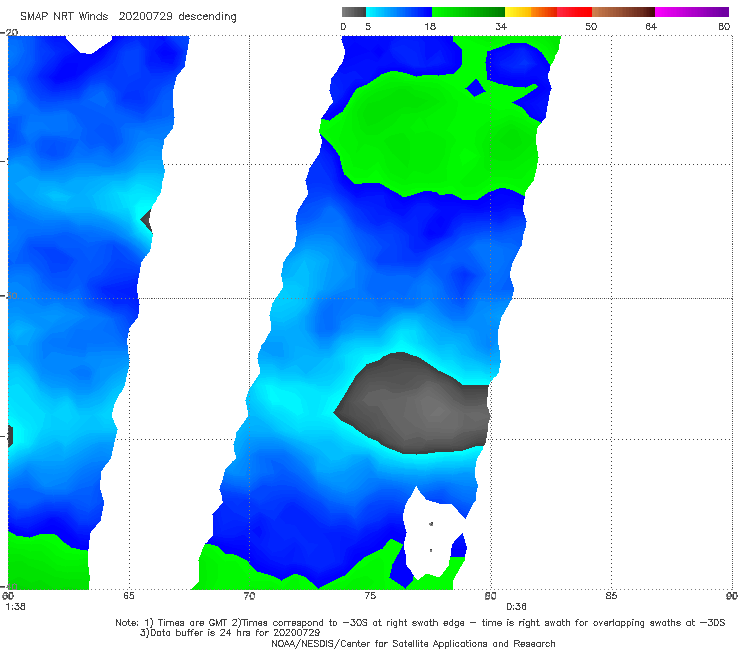
Task: Click the latitude label "-40"
Action: (x=9, y=586)
